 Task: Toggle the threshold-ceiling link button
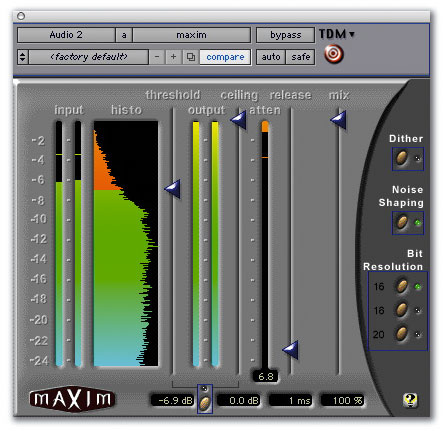pyautogui.click(x=205, y=403)
